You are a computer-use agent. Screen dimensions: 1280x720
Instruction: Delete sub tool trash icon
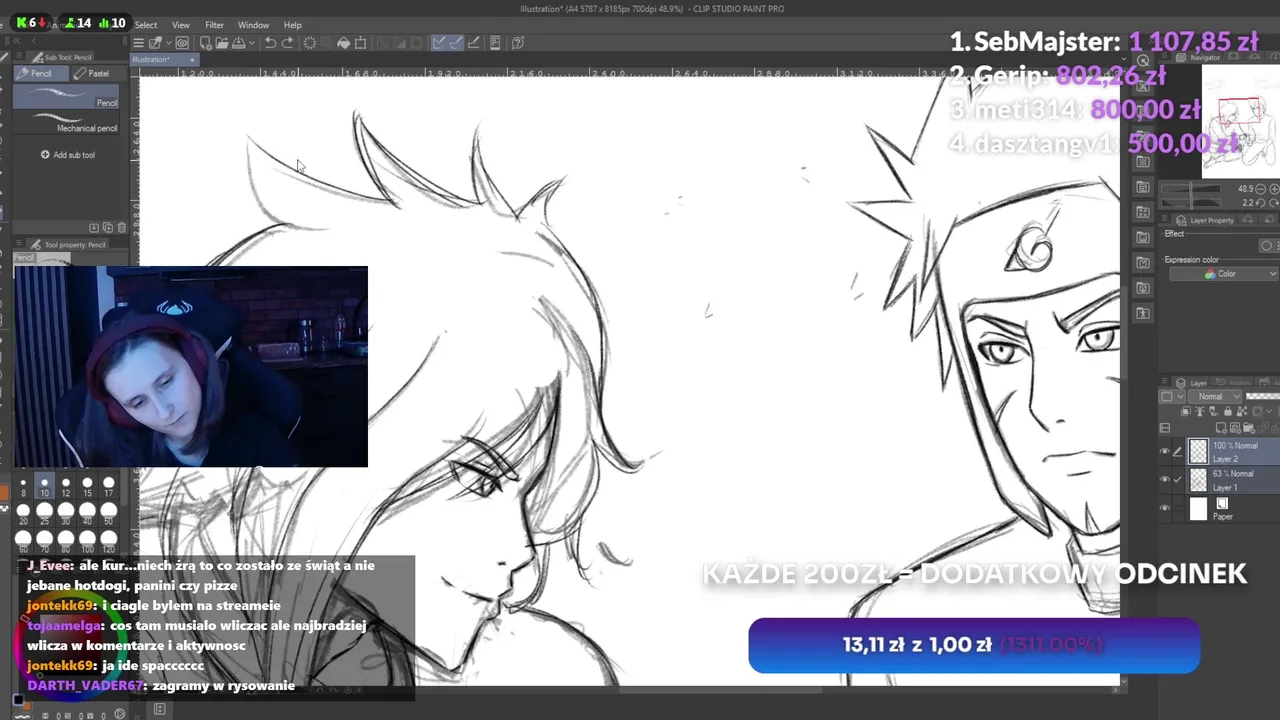122,228
